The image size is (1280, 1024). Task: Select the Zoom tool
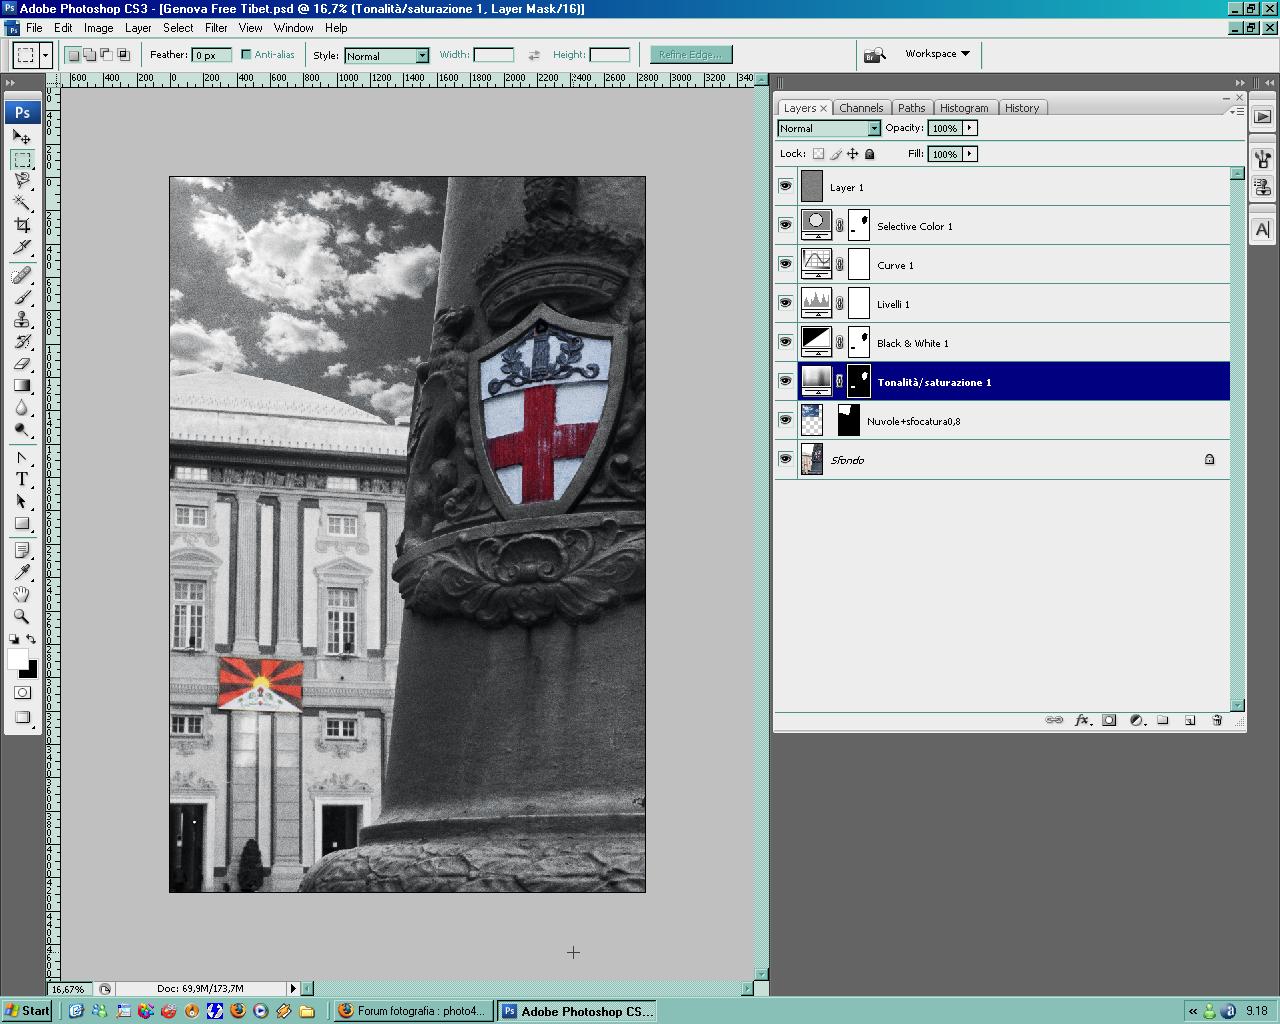(22, 617)
